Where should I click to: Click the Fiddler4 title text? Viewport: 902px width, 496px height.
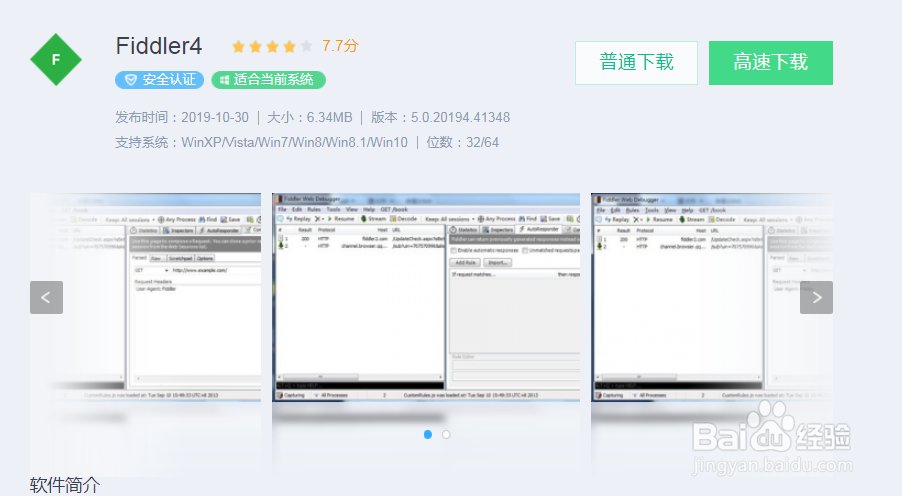159,46
